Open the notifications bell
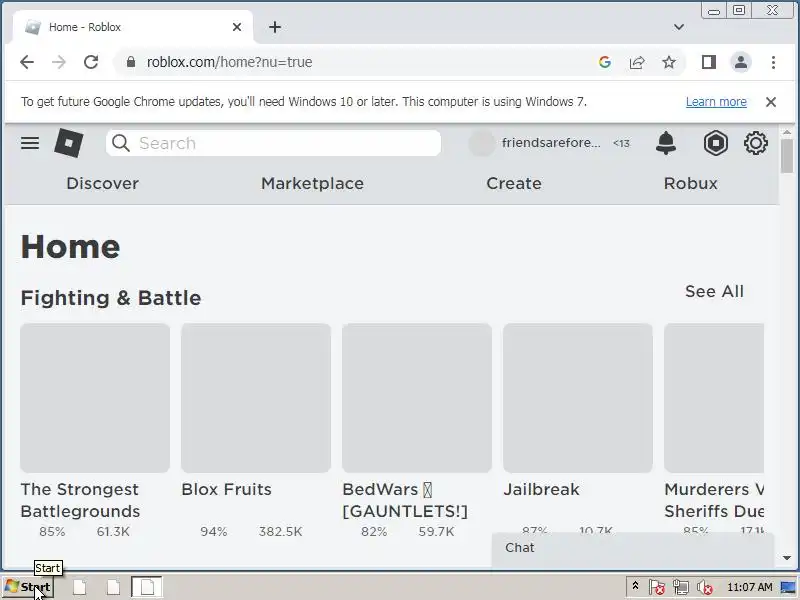800x600 pixels. click(x=665, y=143)
